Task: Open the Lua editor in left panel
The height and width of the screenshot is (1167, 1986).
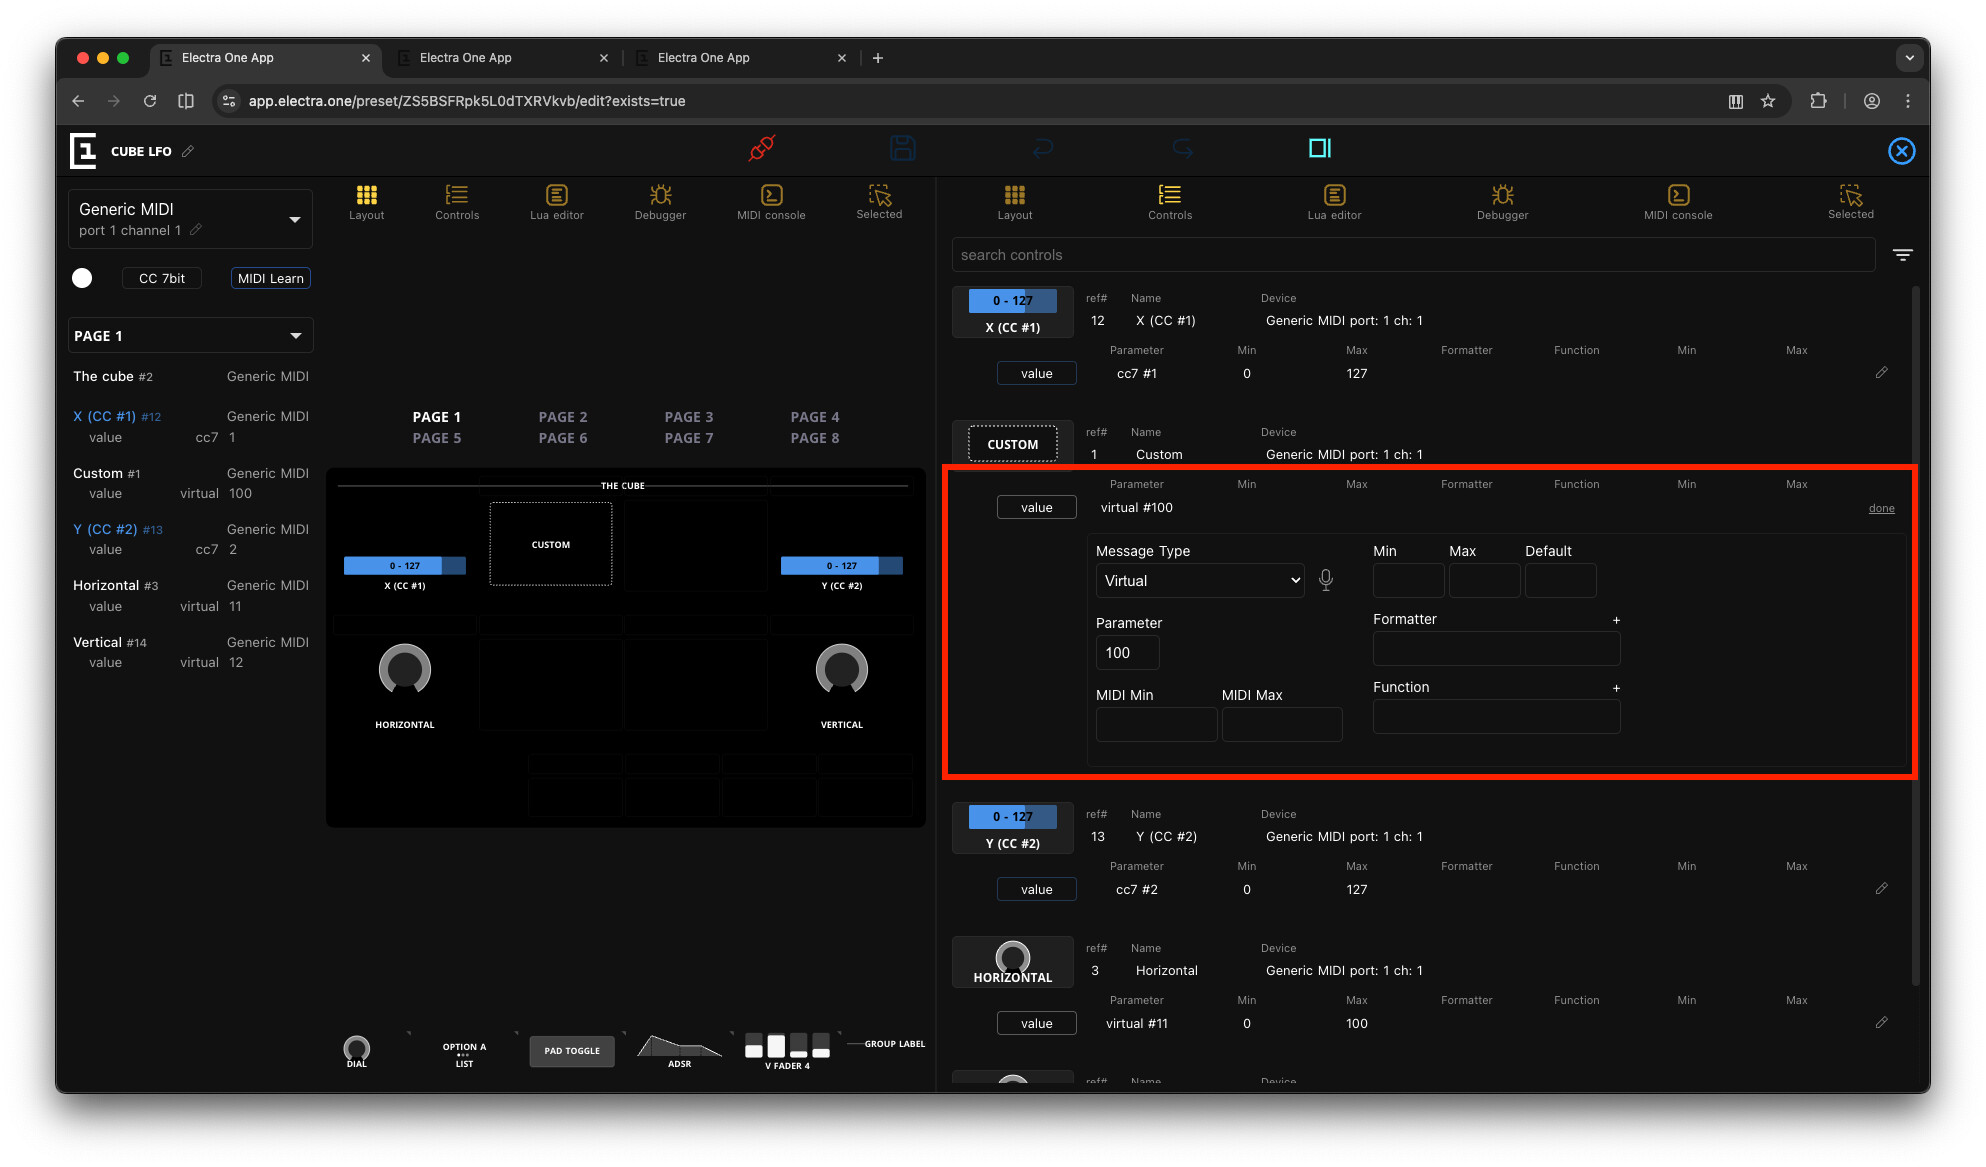Action: point(556,201)
